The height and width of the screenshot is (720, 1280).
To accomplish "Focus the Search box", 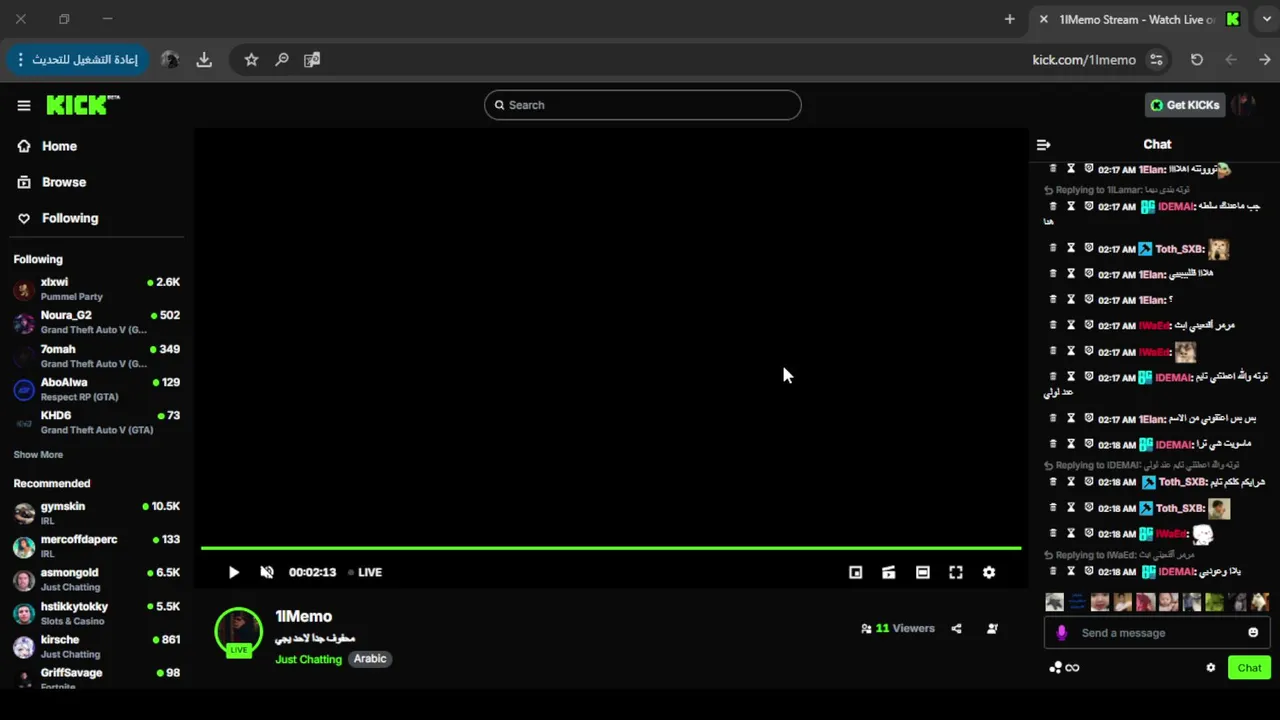I will 642,105.
